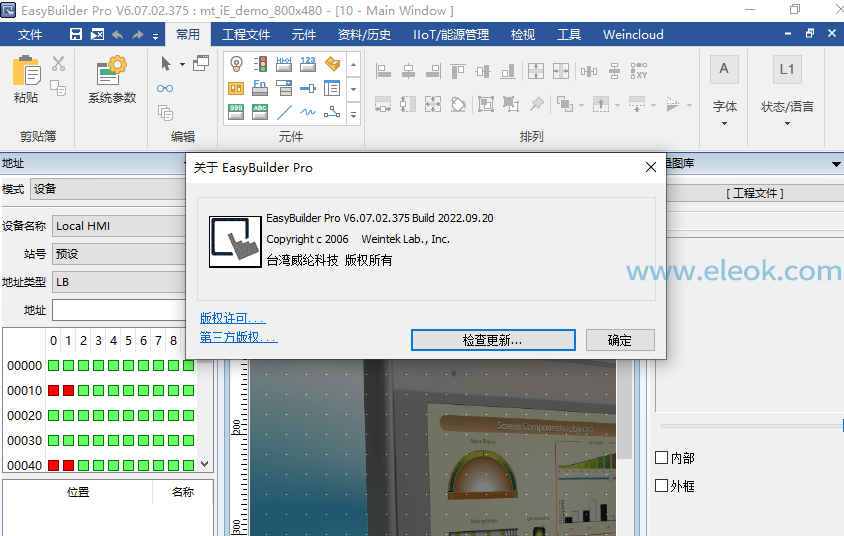The height and width of the screenshot is (536, 844).
Task: Insert the 123 numeric object
Action: point(308,64)
